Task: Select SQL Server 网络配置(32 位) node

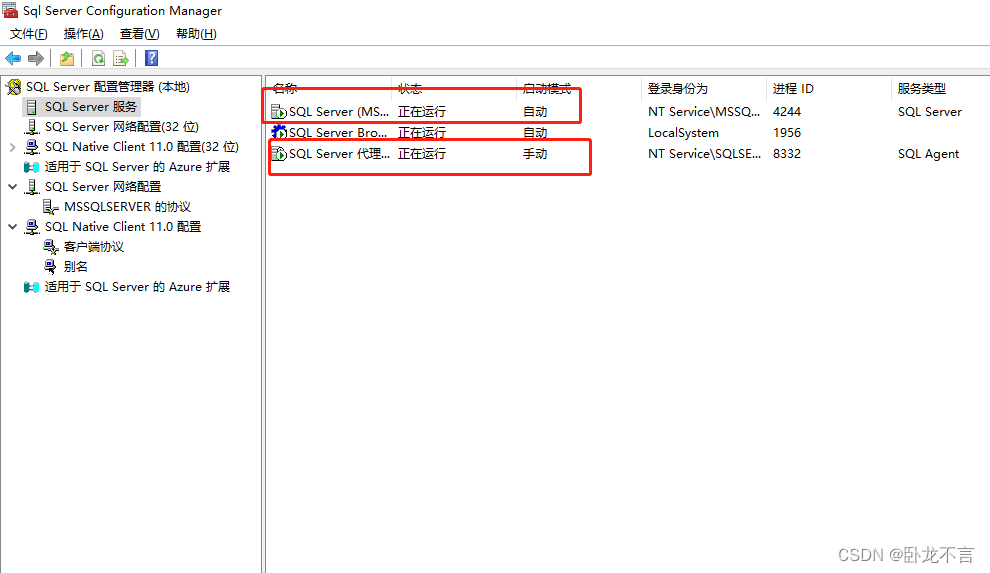Action: pos(122,127)
